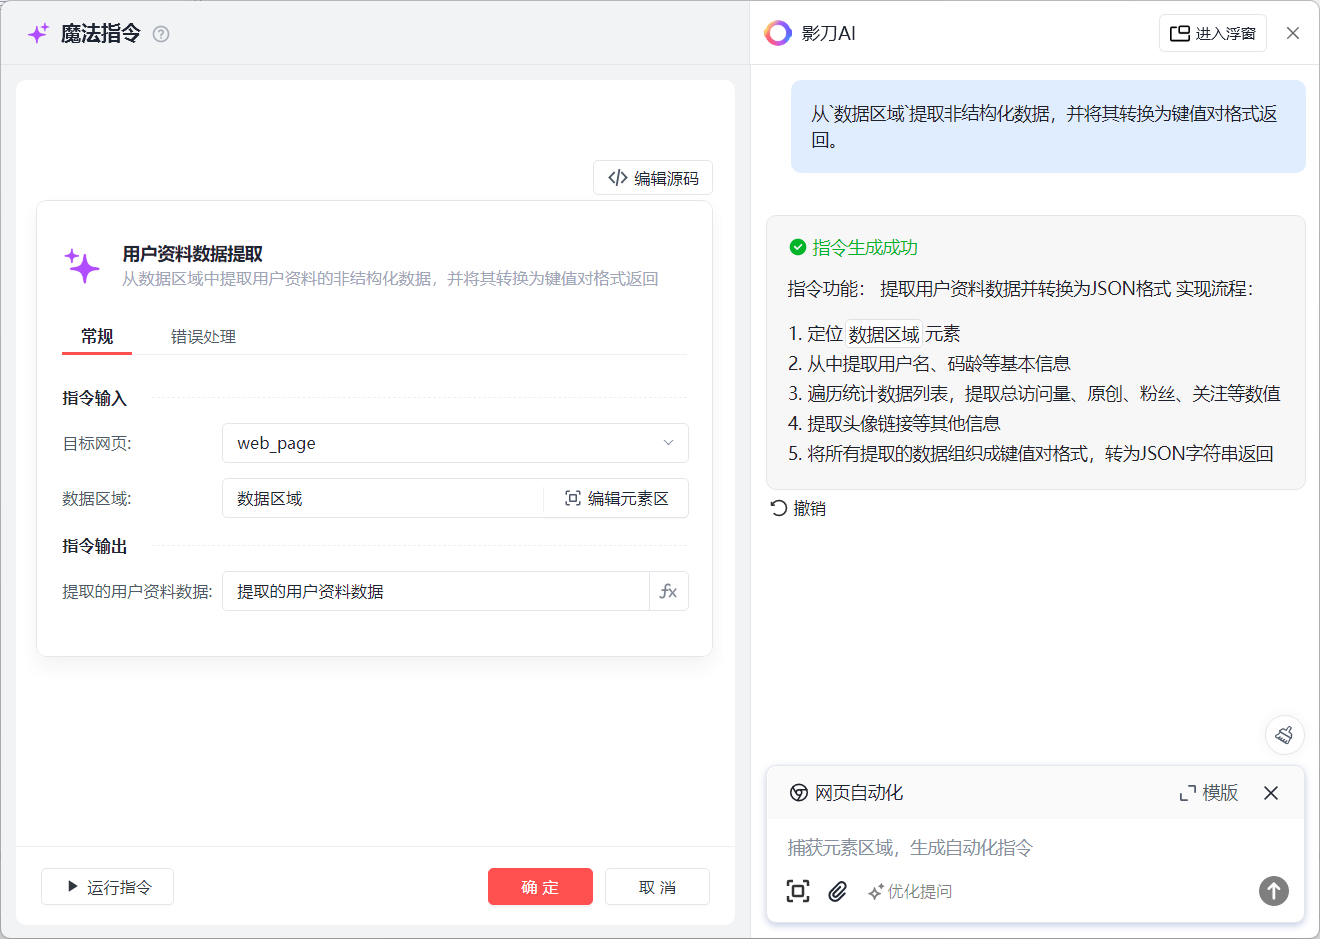Click the 影刀AI logo icon
The image size is (1320, 939).
(778, 33)
